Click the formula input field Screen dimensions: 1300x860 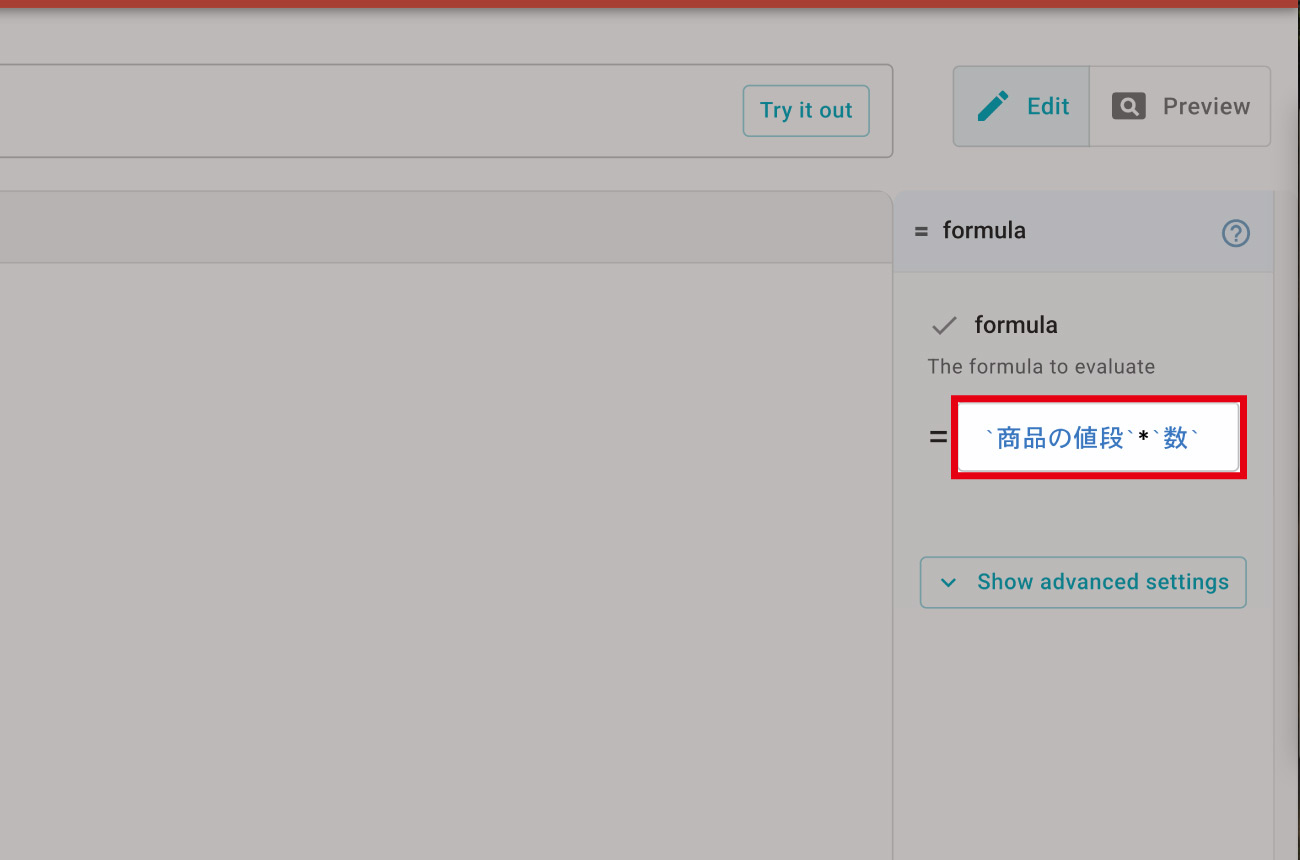[1098, 438]
